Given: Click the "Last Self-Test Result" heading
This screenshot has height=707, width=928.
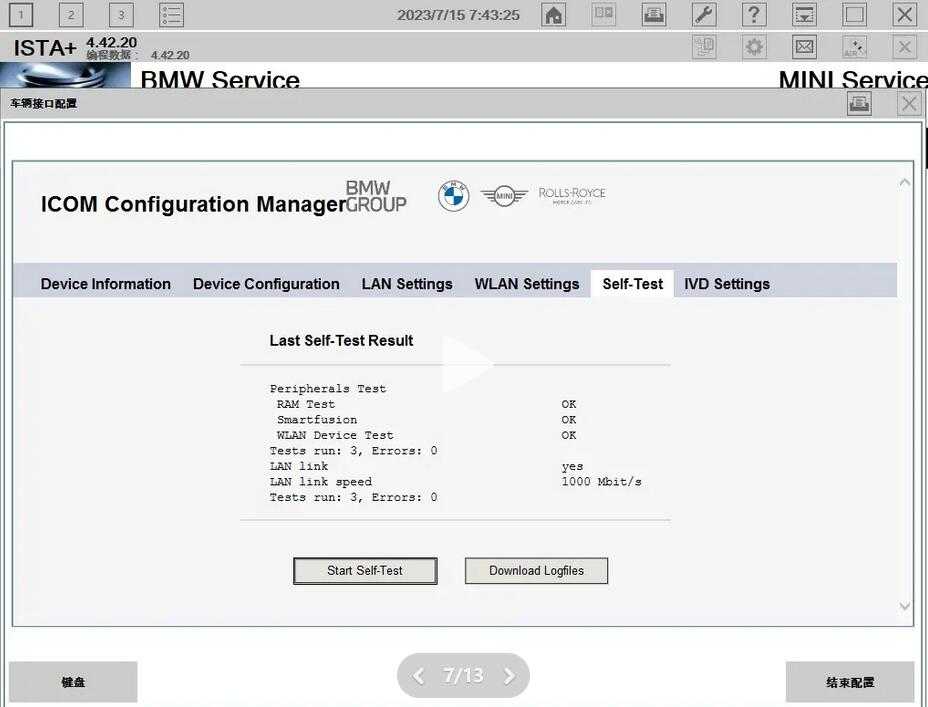Looking at the screenshot, I should click(x=341, y=341).
